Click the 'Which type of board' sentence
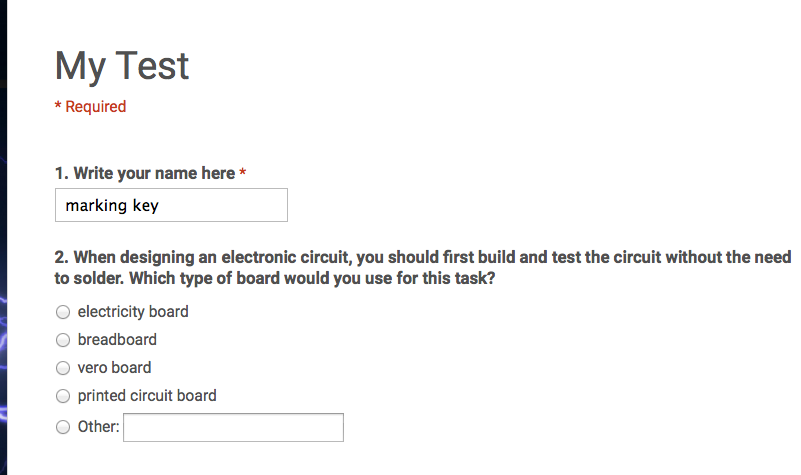This screenshot has width=801, height=475. [x=312, y=278]
